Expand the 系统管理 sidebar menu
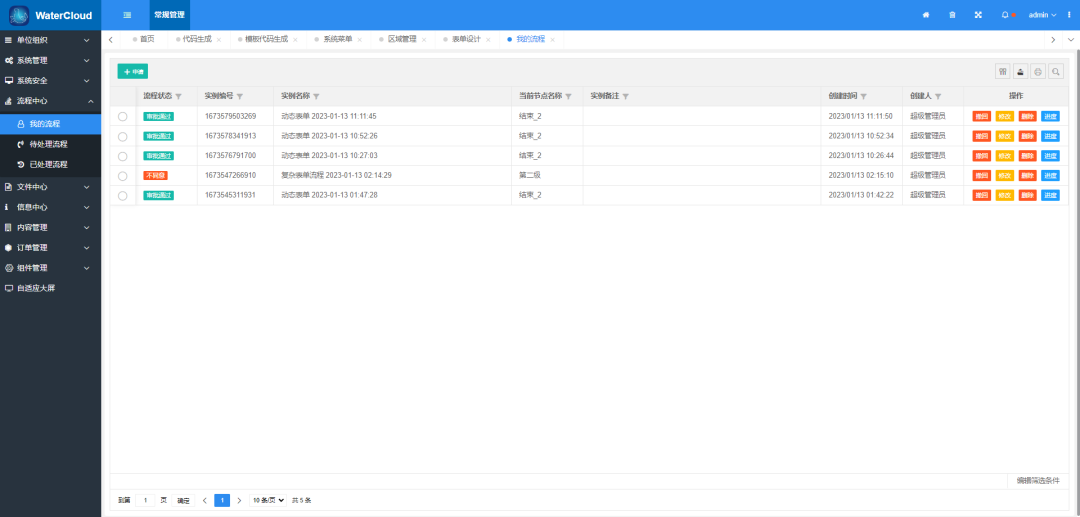The height and width of the screenshot is (517, 1080). point(50,60)
